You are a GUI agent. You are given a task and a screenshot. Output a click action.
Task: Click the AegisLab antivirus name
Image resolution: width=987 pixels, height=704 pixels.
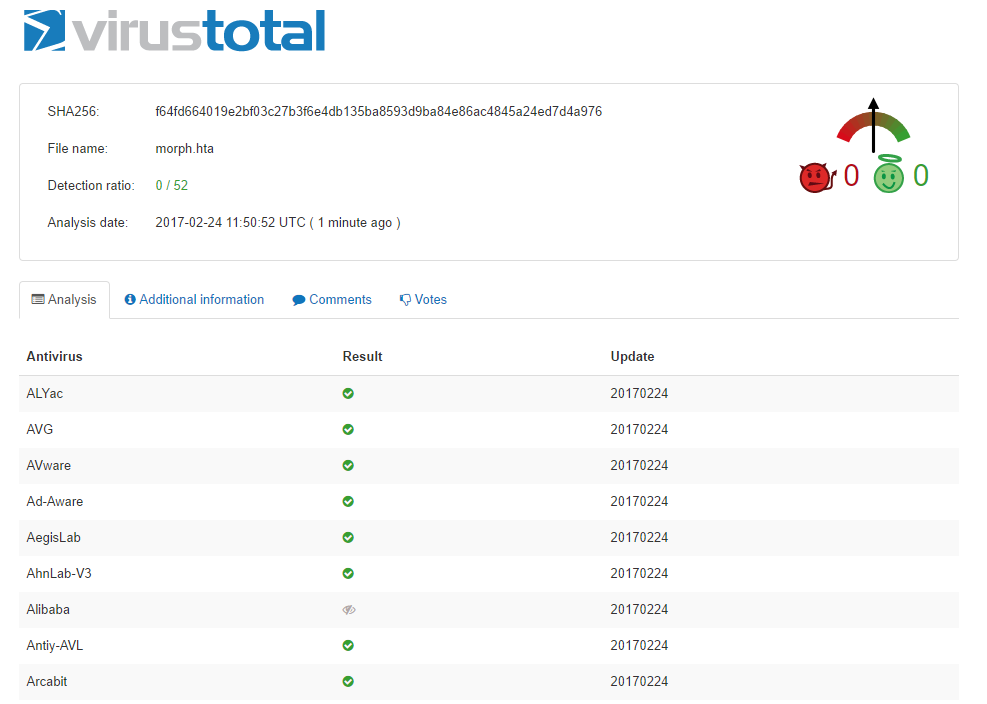[x=54, y=537]
